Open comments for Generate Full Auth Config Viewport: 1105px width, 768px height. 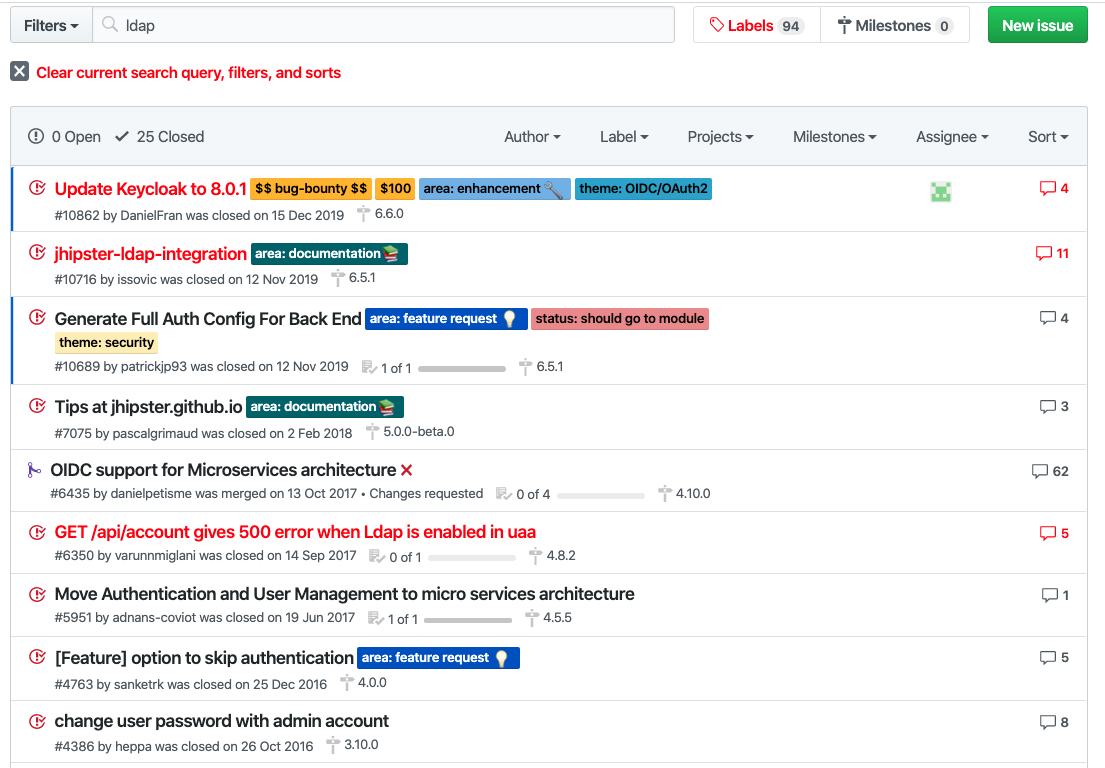pos(1054,318)
